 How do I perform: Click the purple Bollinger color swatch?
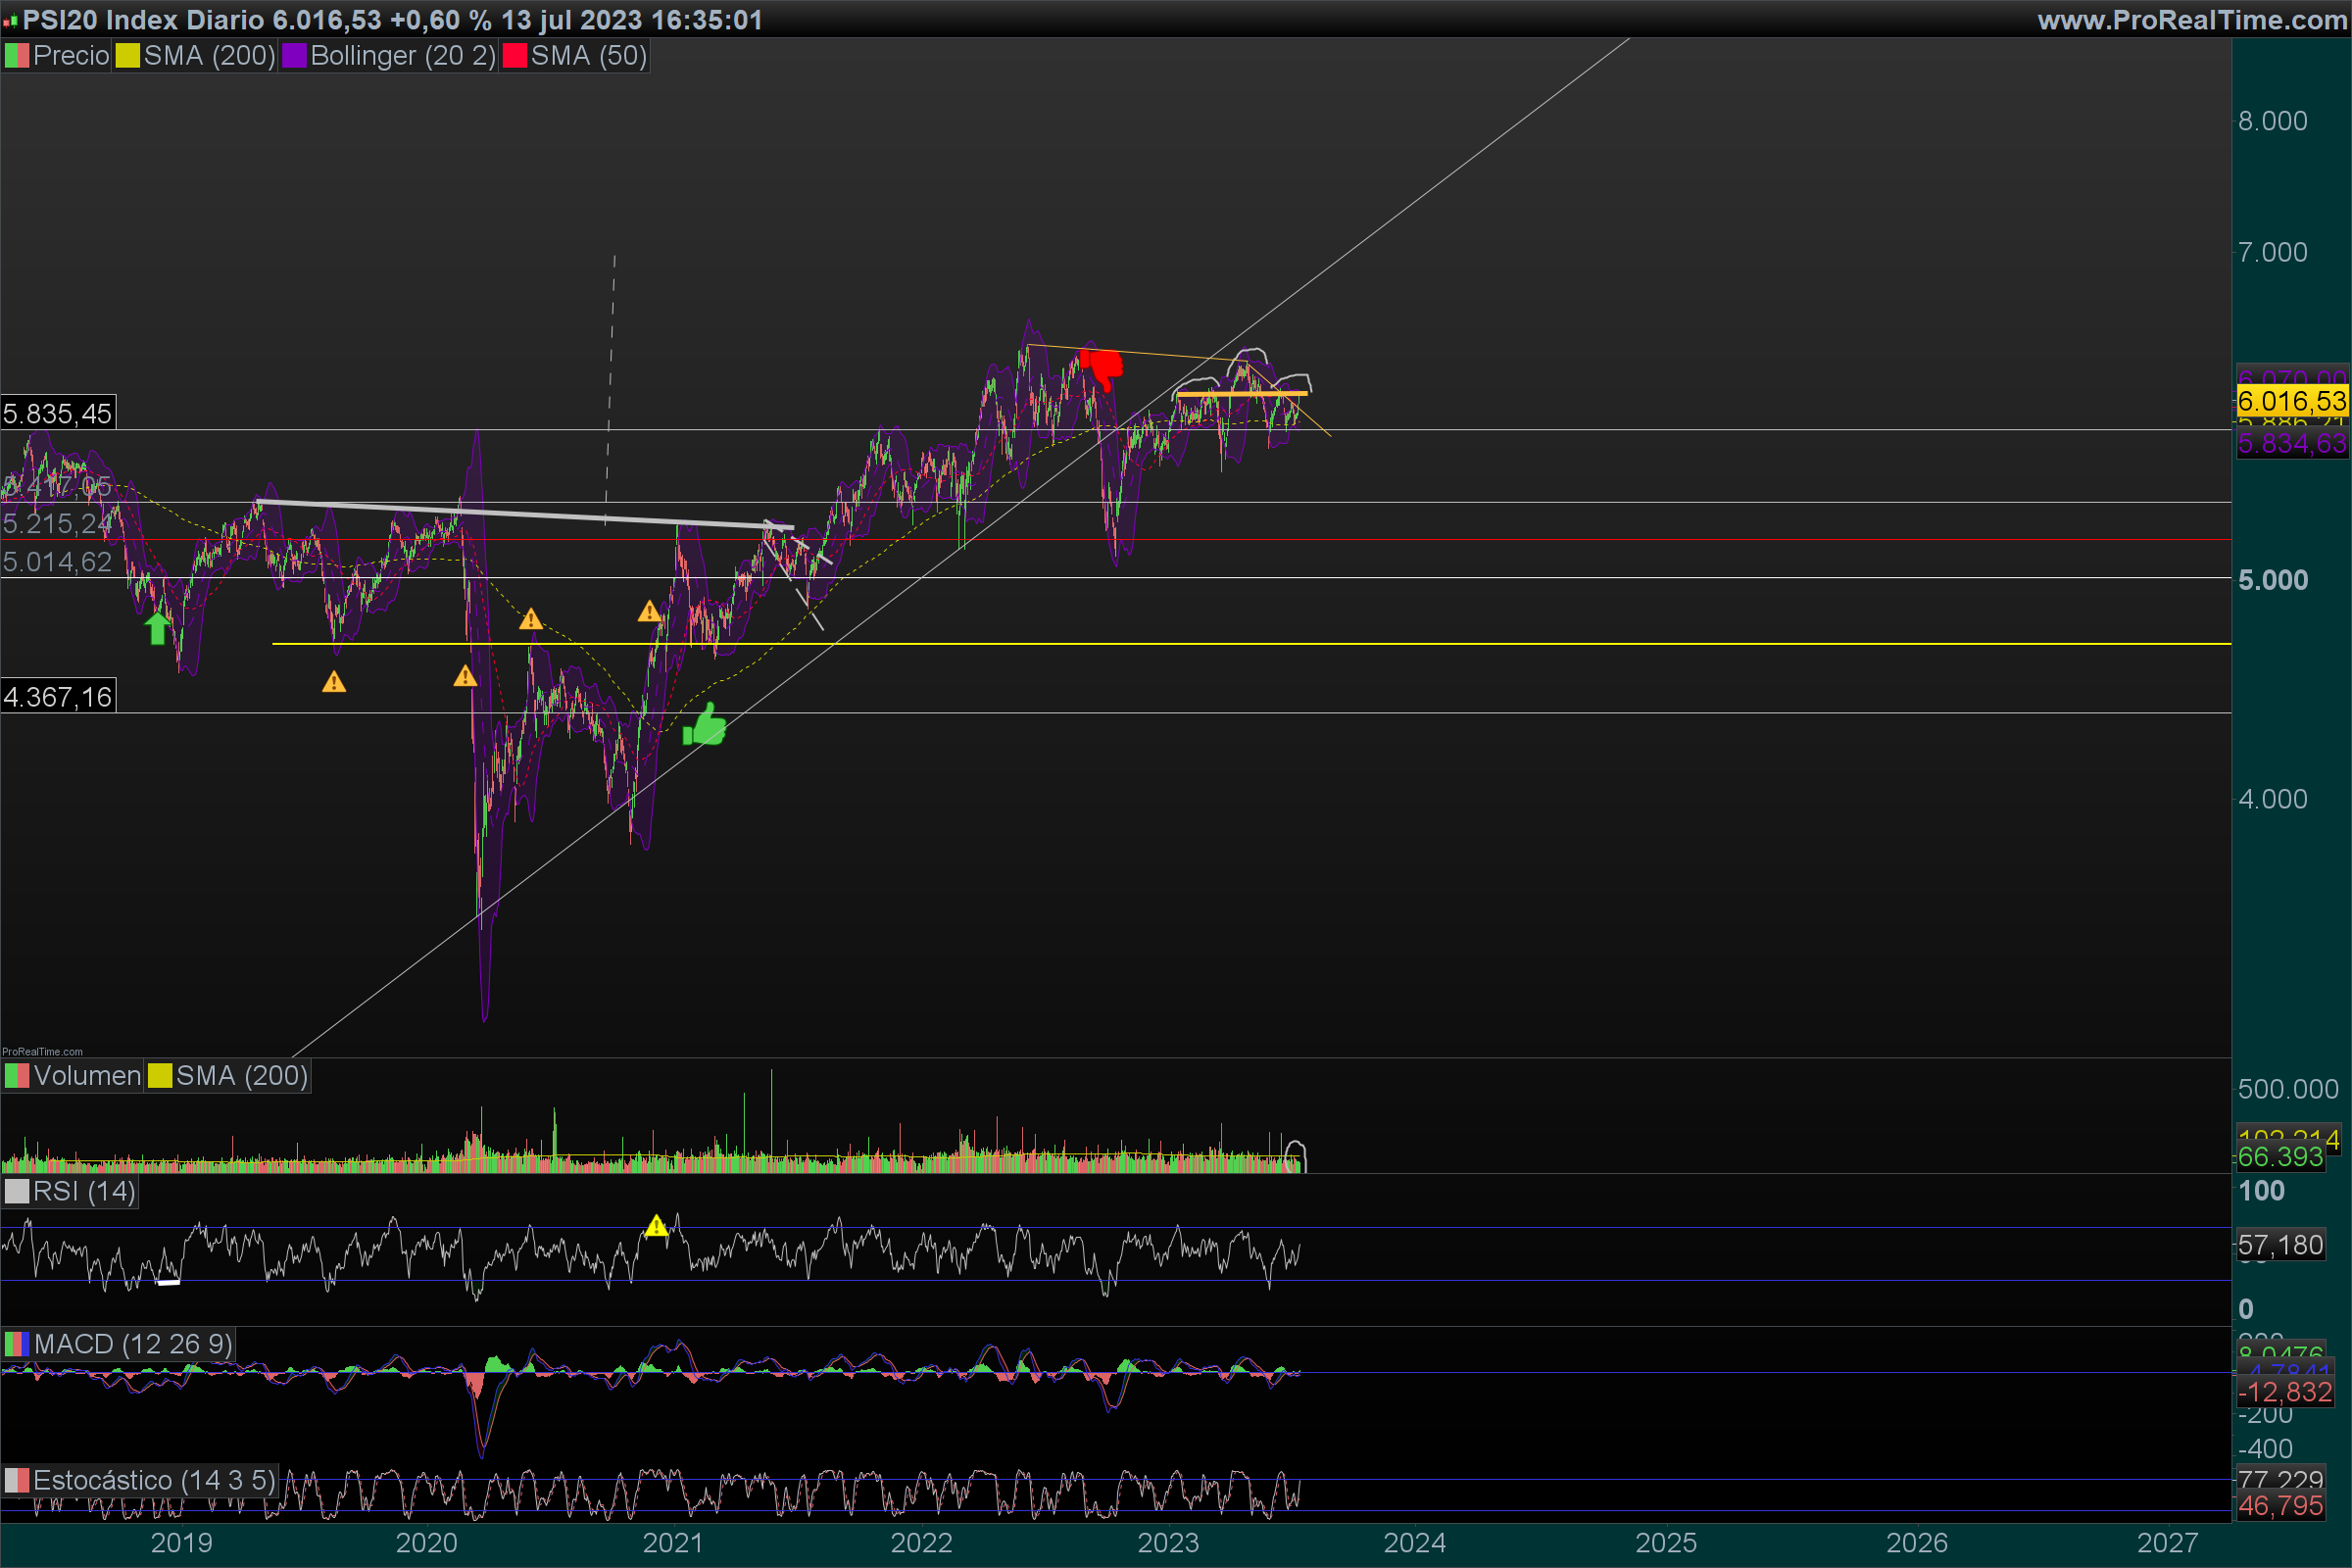click(294, 56)
